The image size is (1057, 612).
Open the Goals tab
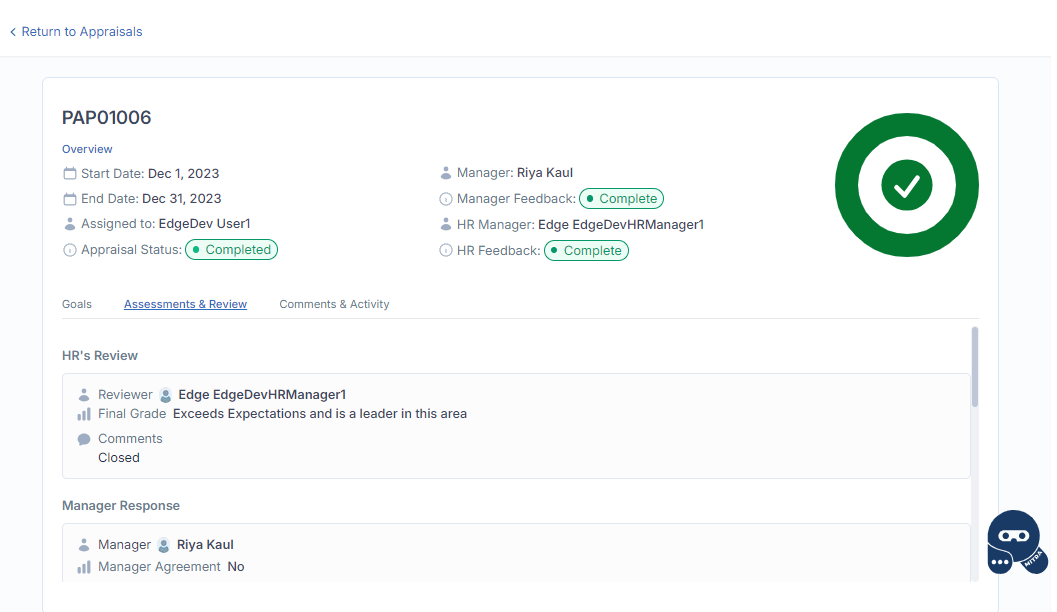click(x=77, y=304)
